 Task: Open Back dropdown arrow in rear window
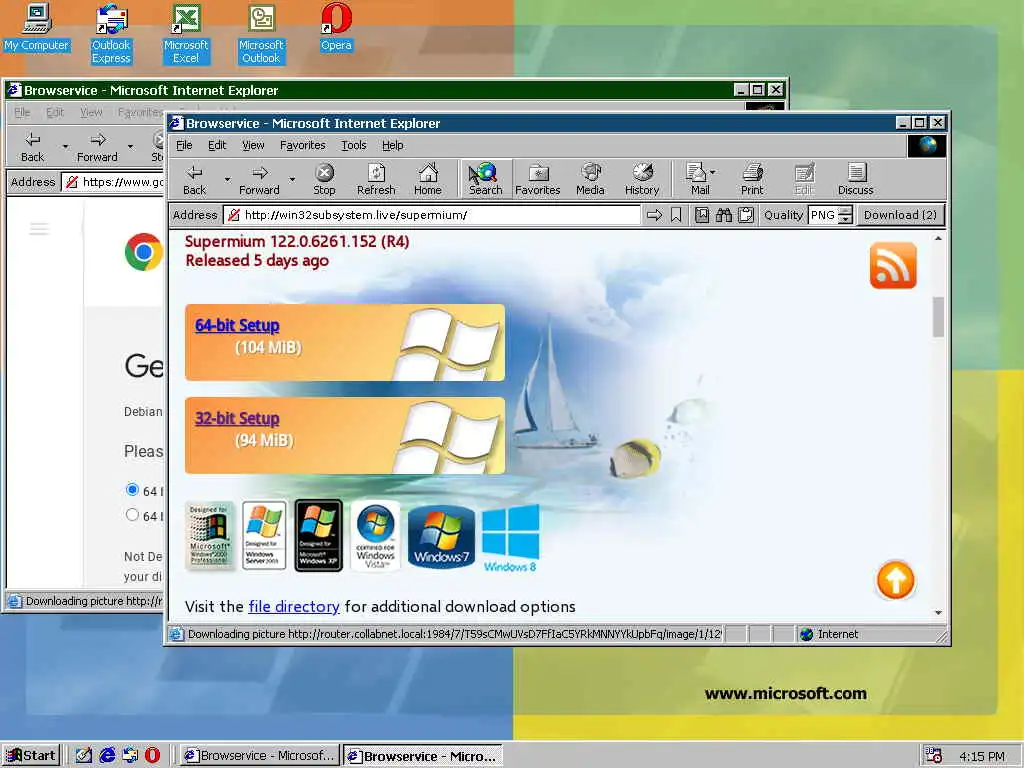pos(65,146)
